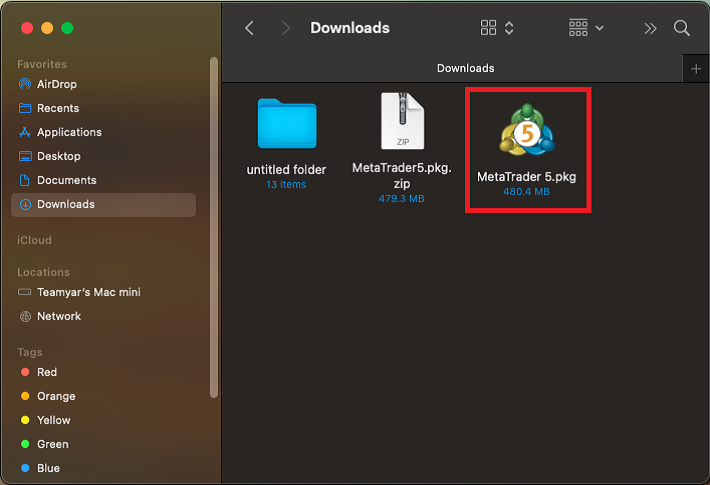Go to Recents in the sidebar

58,108
